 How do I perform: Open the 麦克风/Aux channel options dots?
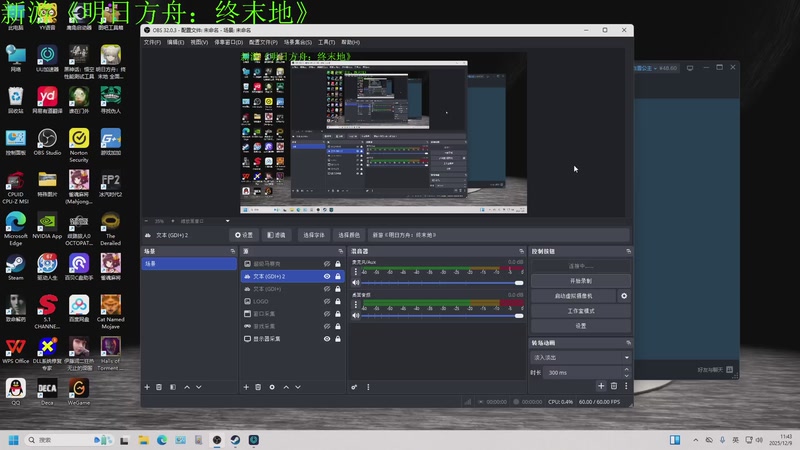(356, 272)
